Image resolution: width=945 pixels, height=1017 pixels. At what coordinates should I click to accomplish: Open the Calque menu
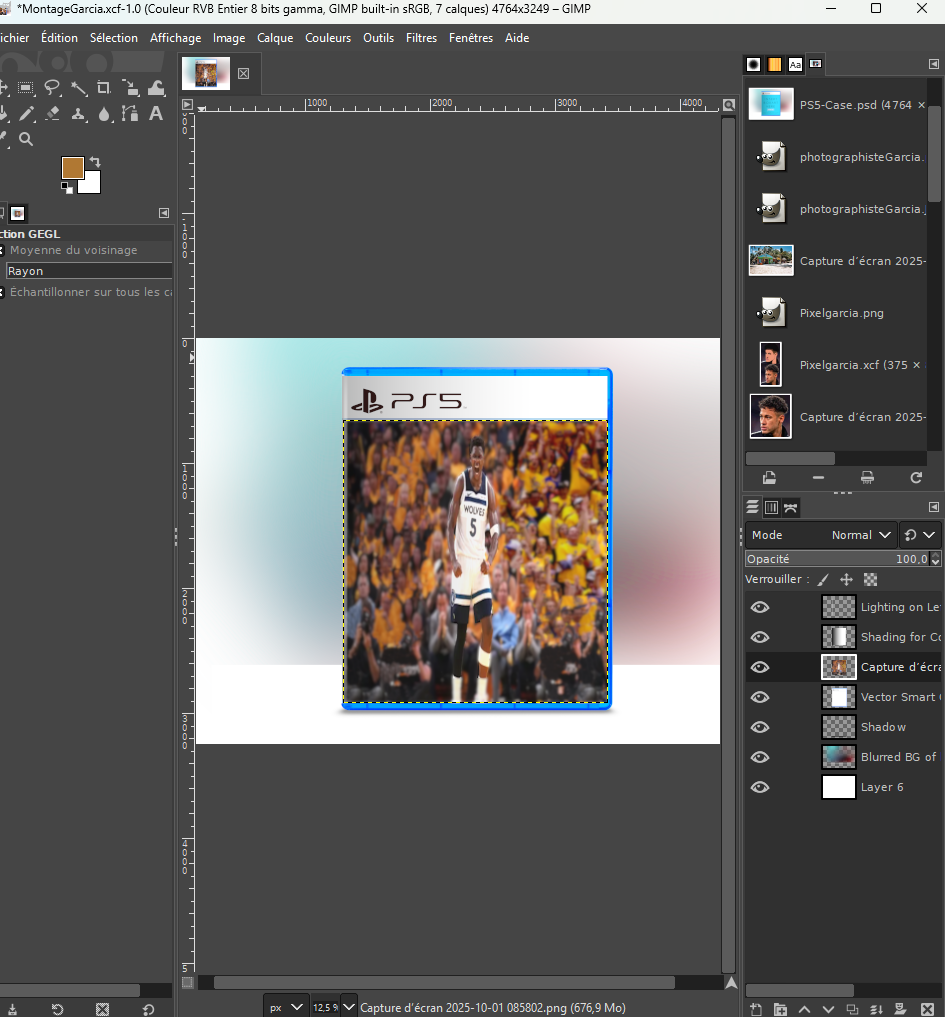coord(275,38)
